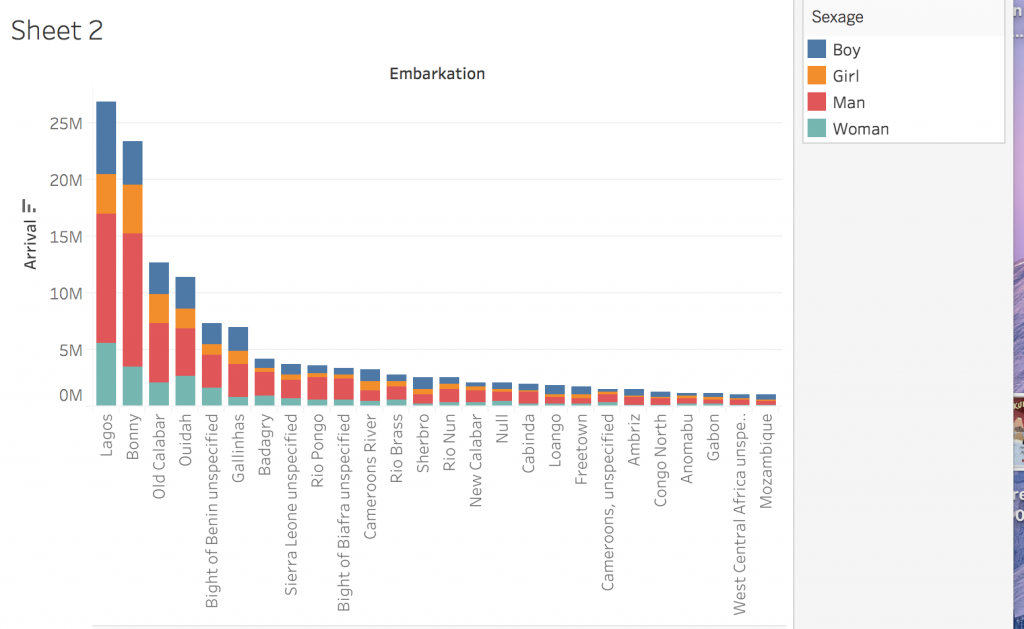The width and height of the screenshot is (1024, 629).
Task: Select red Man segment of Lagos bar
Action: click(106, 278)
